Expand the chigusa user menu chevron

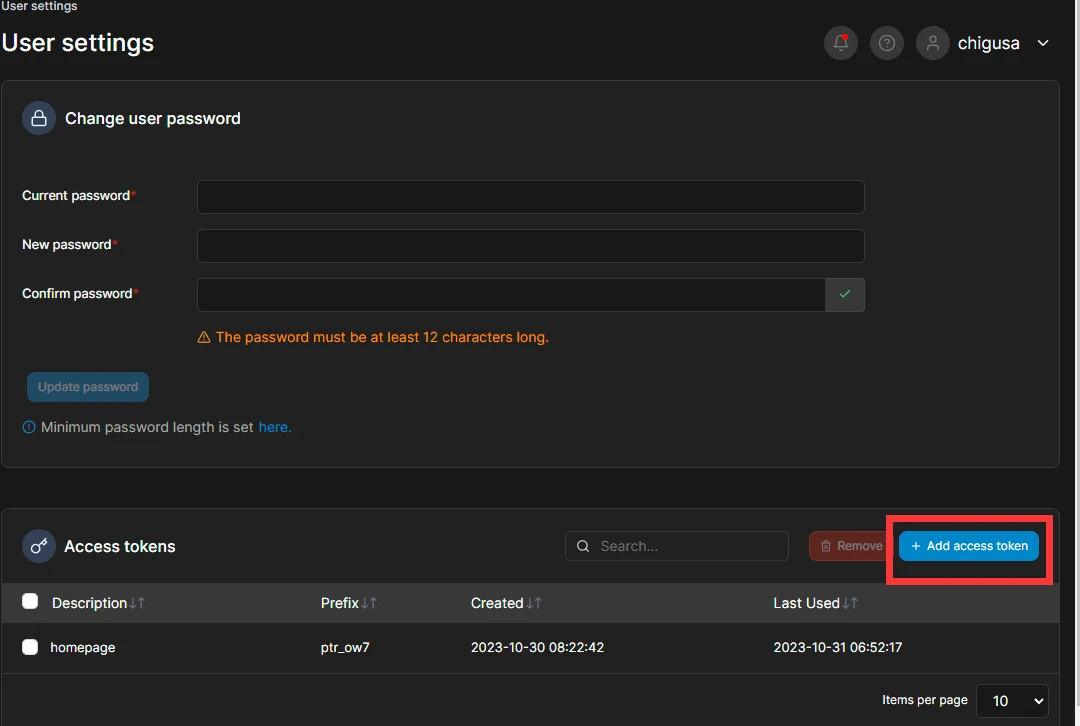(x=1043, y=43)
